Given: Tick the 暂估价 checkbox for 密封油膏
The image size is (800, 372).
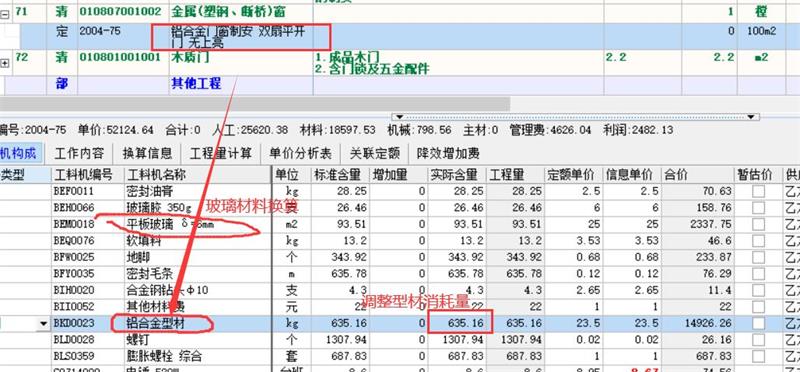Looking at the screenshot, I should click(758, 191).
